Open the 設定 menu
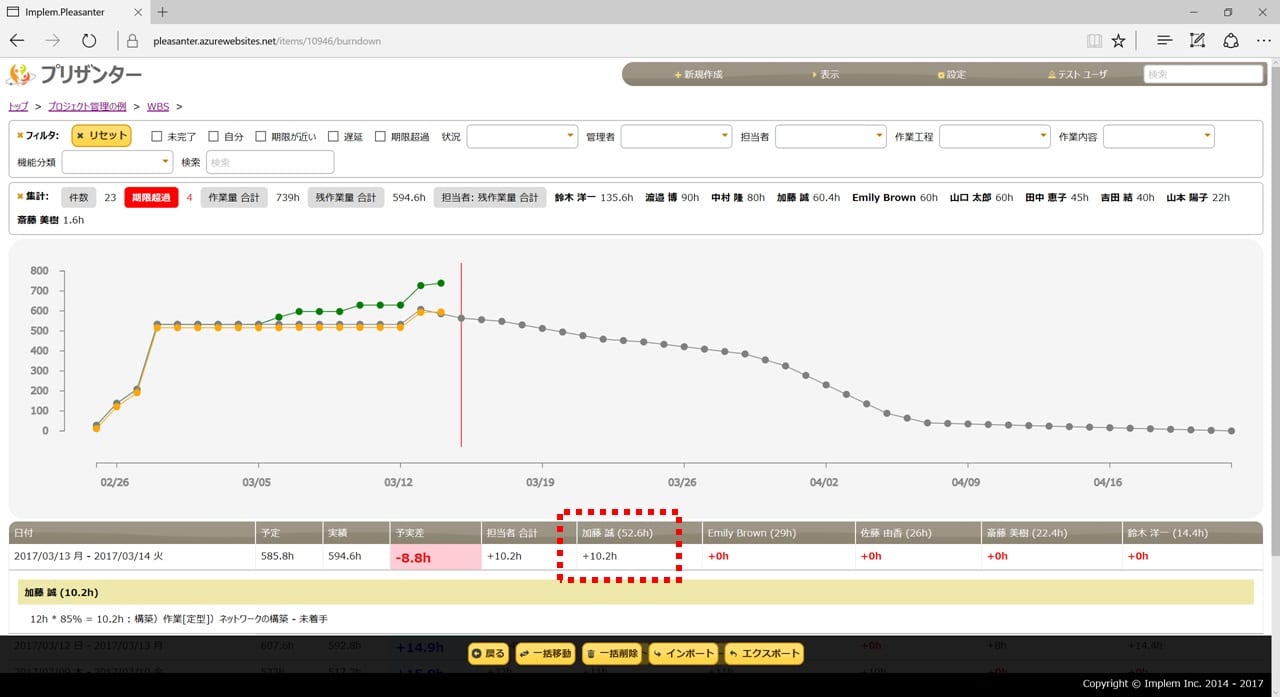The width and height of the screenshot is (1280, 697). click(952, 75)
